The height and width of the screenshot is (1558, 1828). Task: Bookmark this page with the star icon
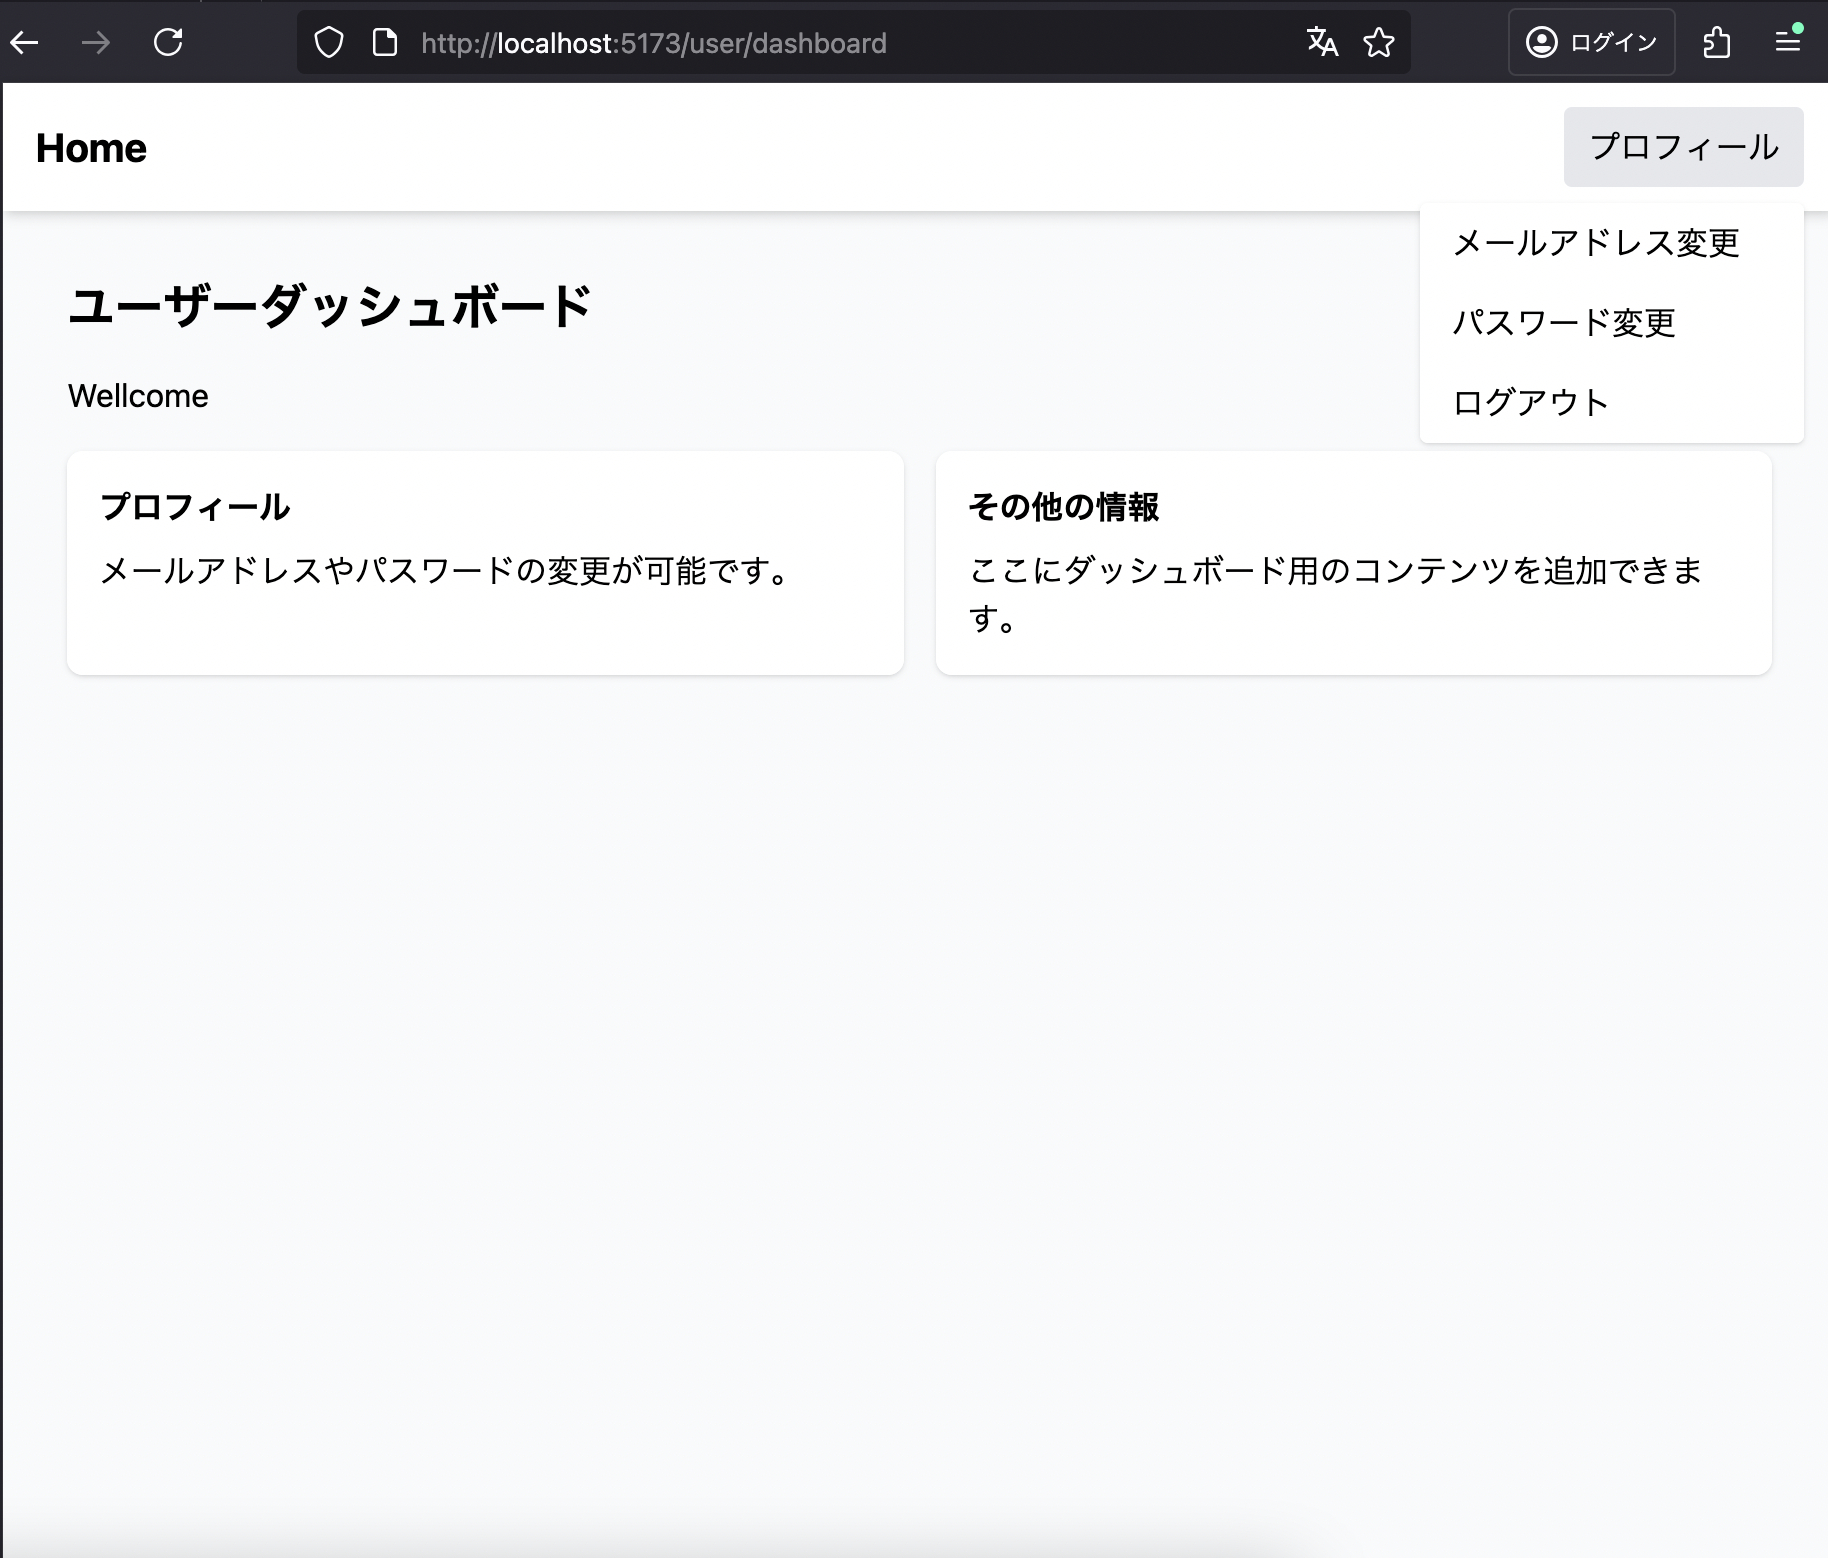click(1379, 42)
